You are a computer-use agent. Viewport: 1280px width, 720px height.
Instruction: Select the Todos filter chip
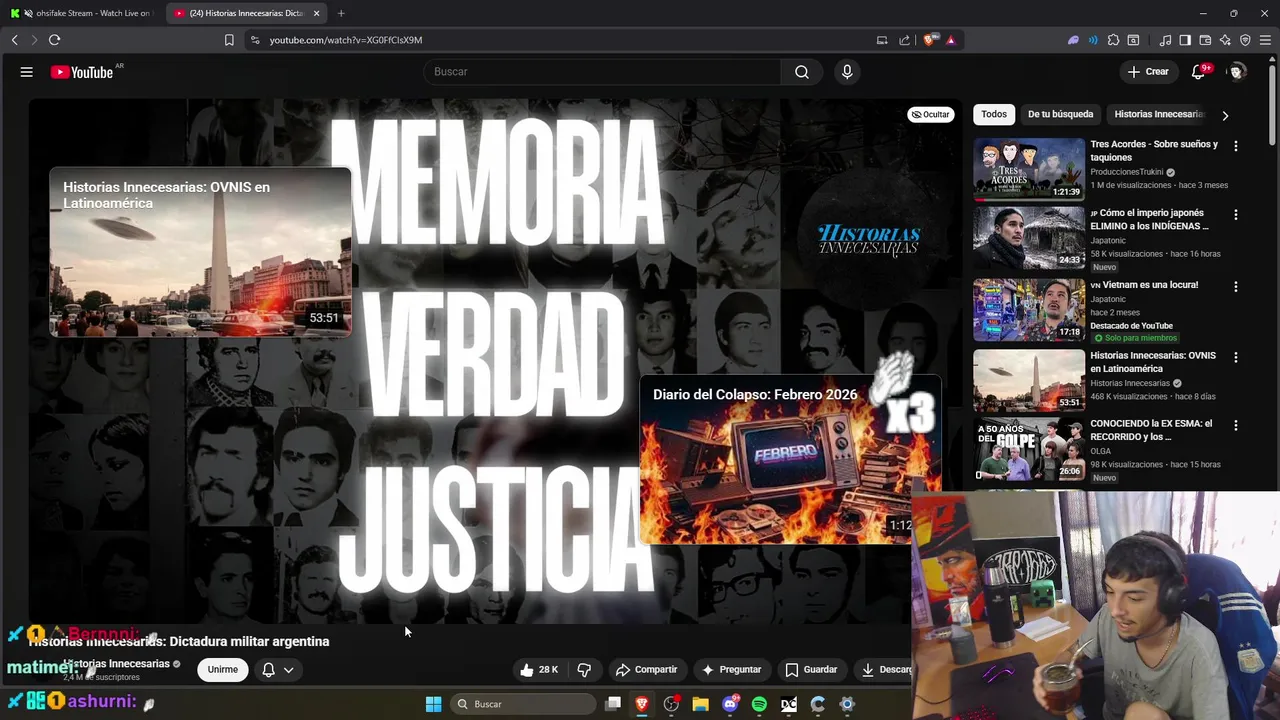(x=994, y=115)
